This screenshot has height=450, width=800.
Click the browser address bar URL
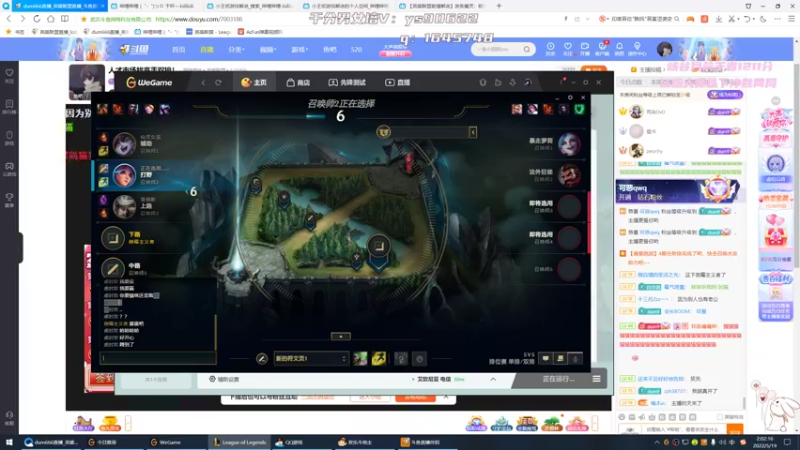point(198,19)
